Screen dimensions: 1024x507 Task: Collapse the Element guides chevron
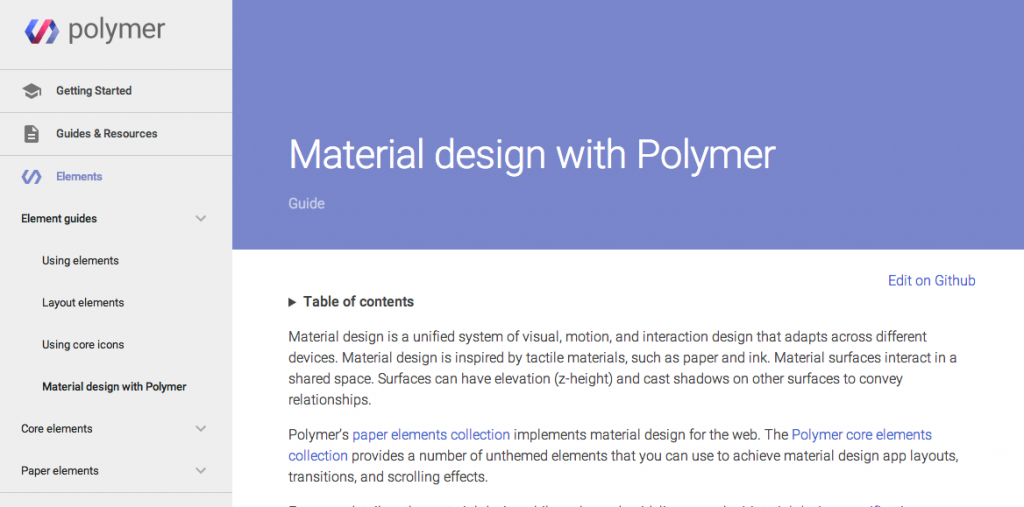click(x=201, y=219)
